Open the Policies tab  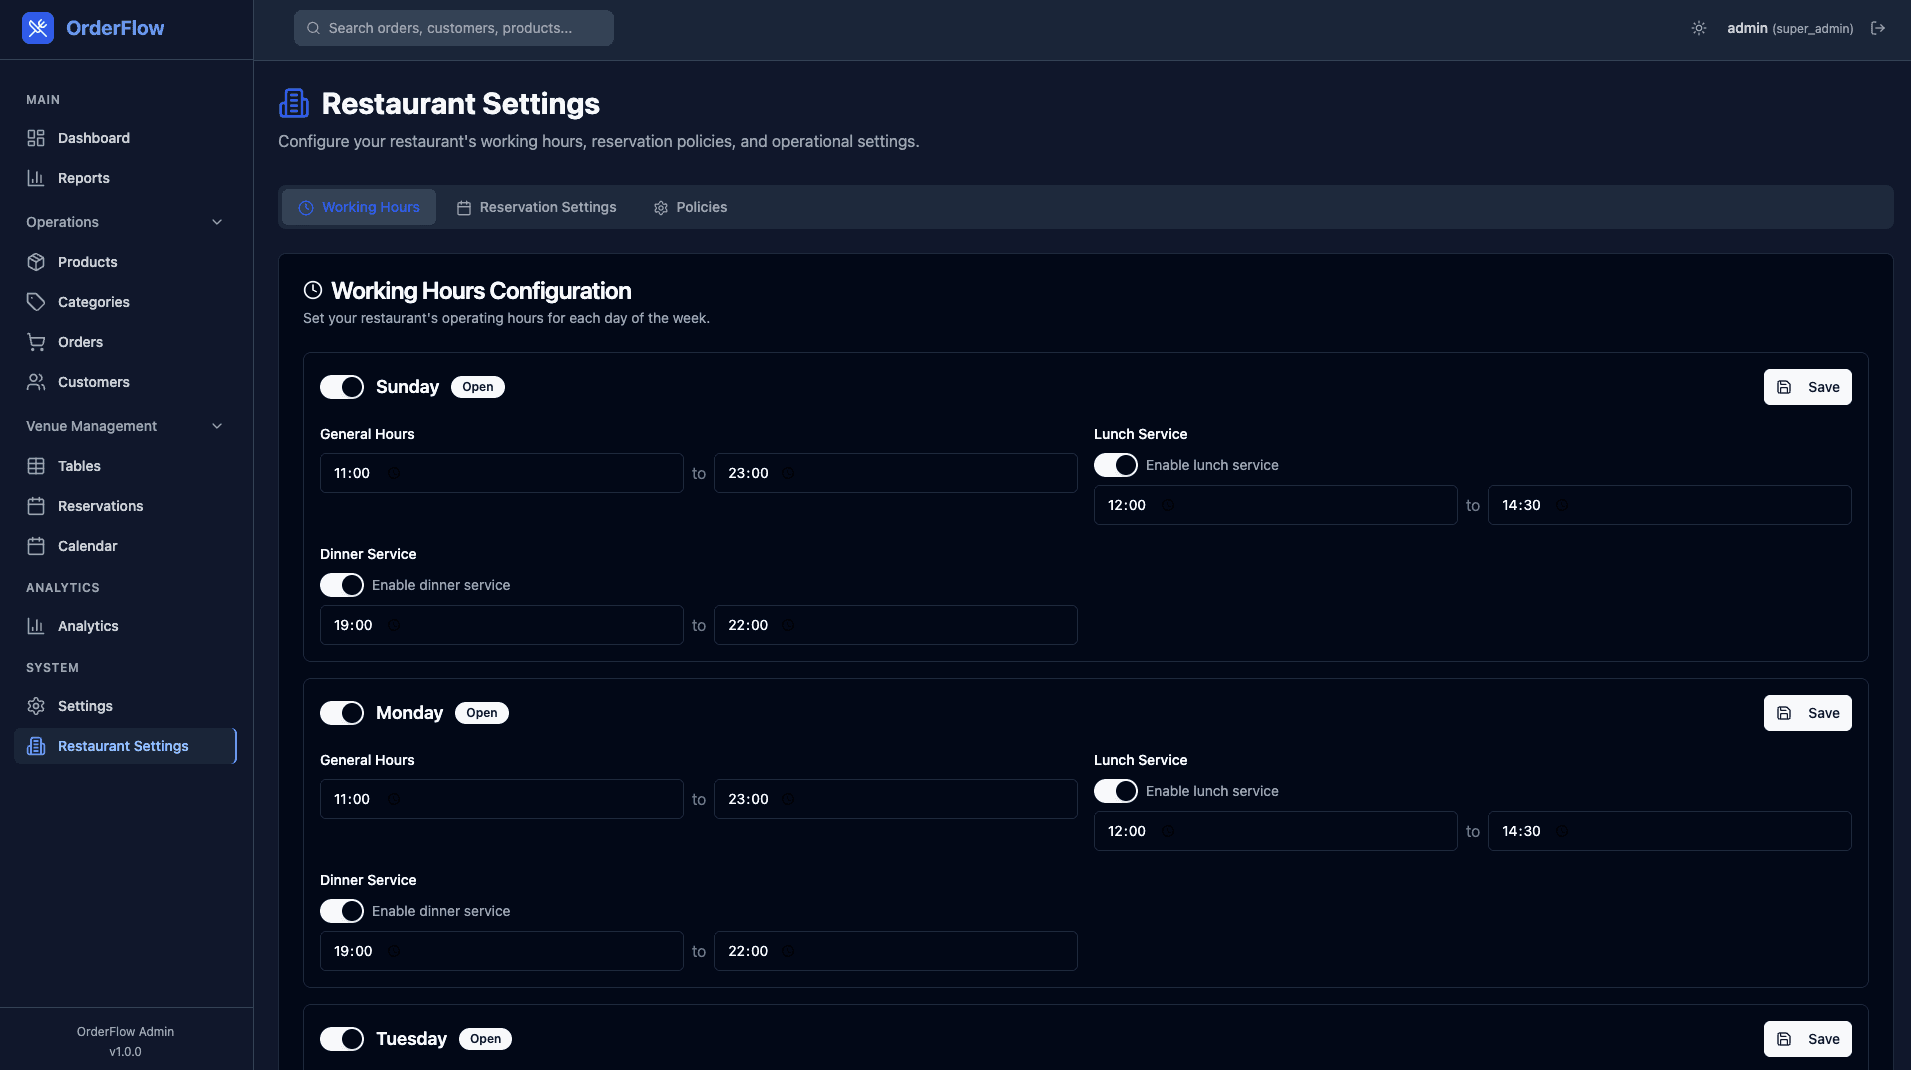click(689, 207)
